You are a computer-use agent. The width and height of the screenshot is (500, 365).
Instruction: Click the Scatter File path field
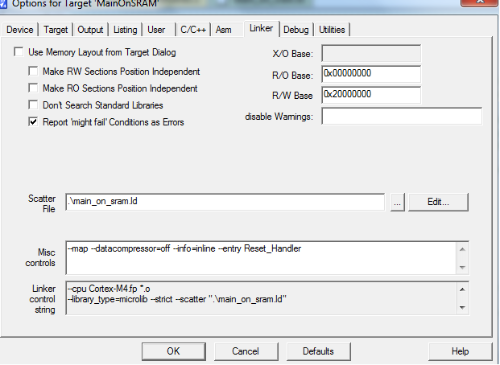point(225,202)
